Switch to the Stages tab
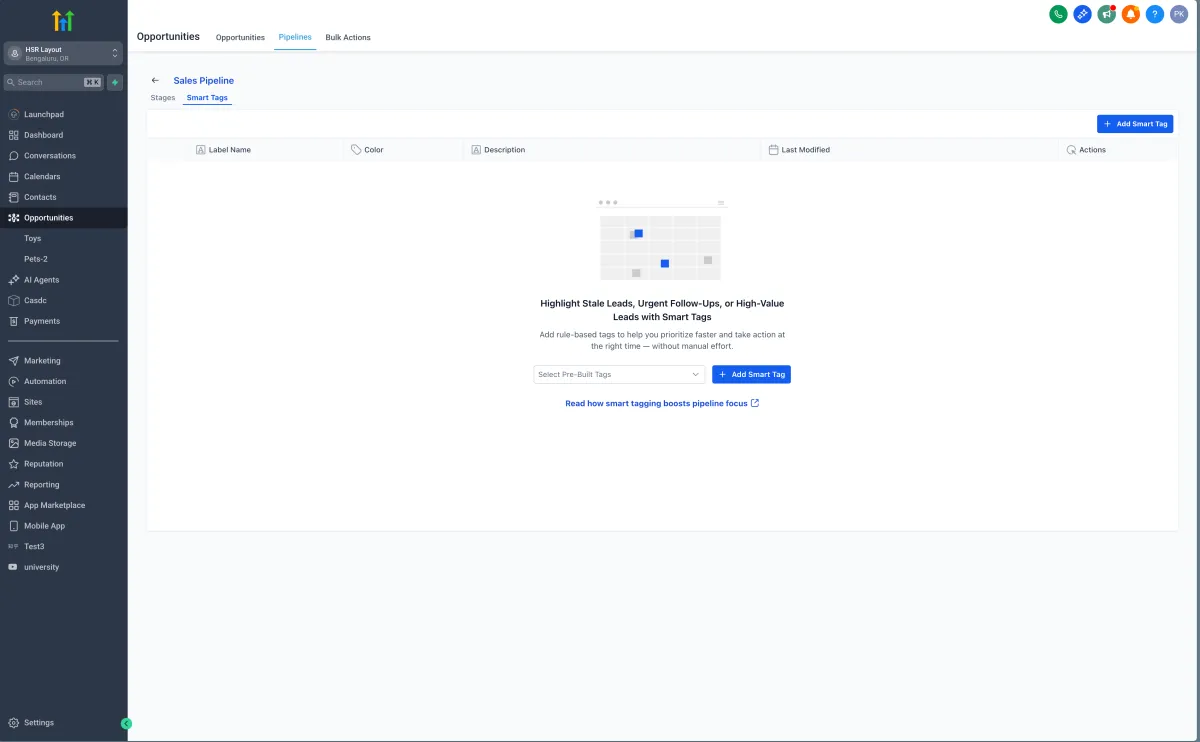 coord(163,98)
